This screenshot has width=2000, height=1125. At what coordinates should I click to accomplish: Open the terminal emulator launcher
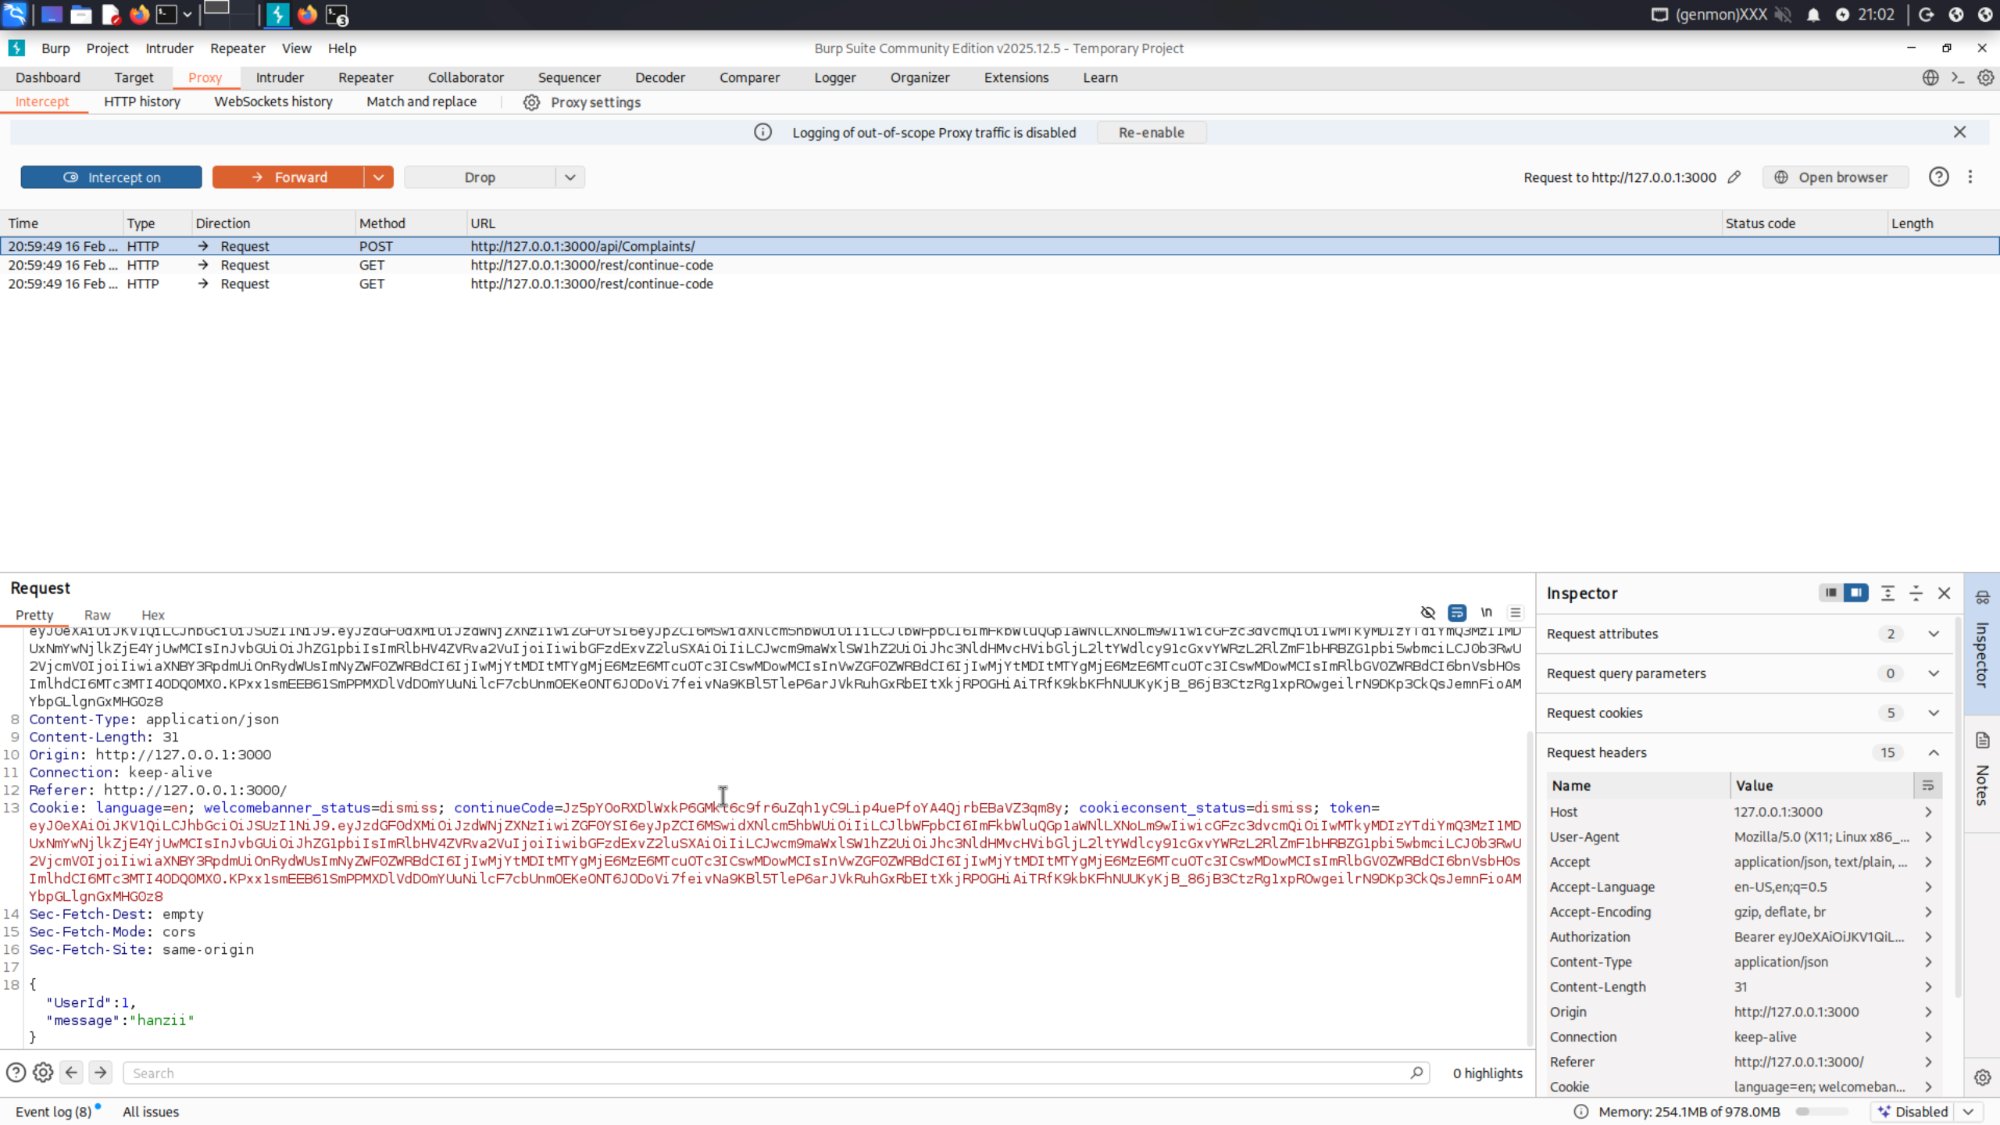point(167,14)
